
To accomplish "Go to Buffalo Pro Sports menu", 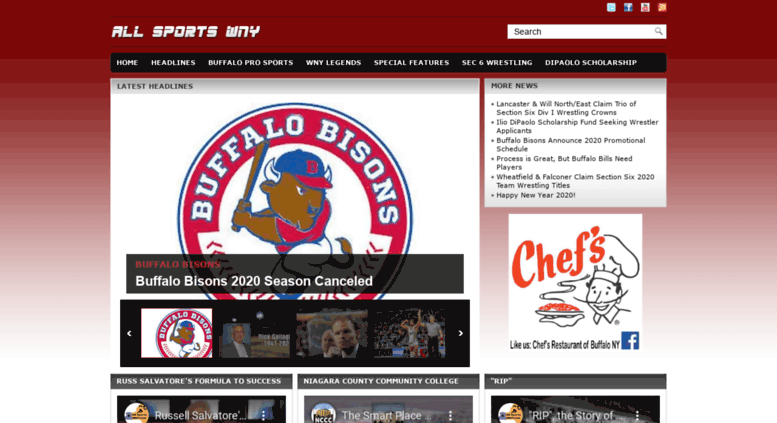I will click(x=250, y=62).
